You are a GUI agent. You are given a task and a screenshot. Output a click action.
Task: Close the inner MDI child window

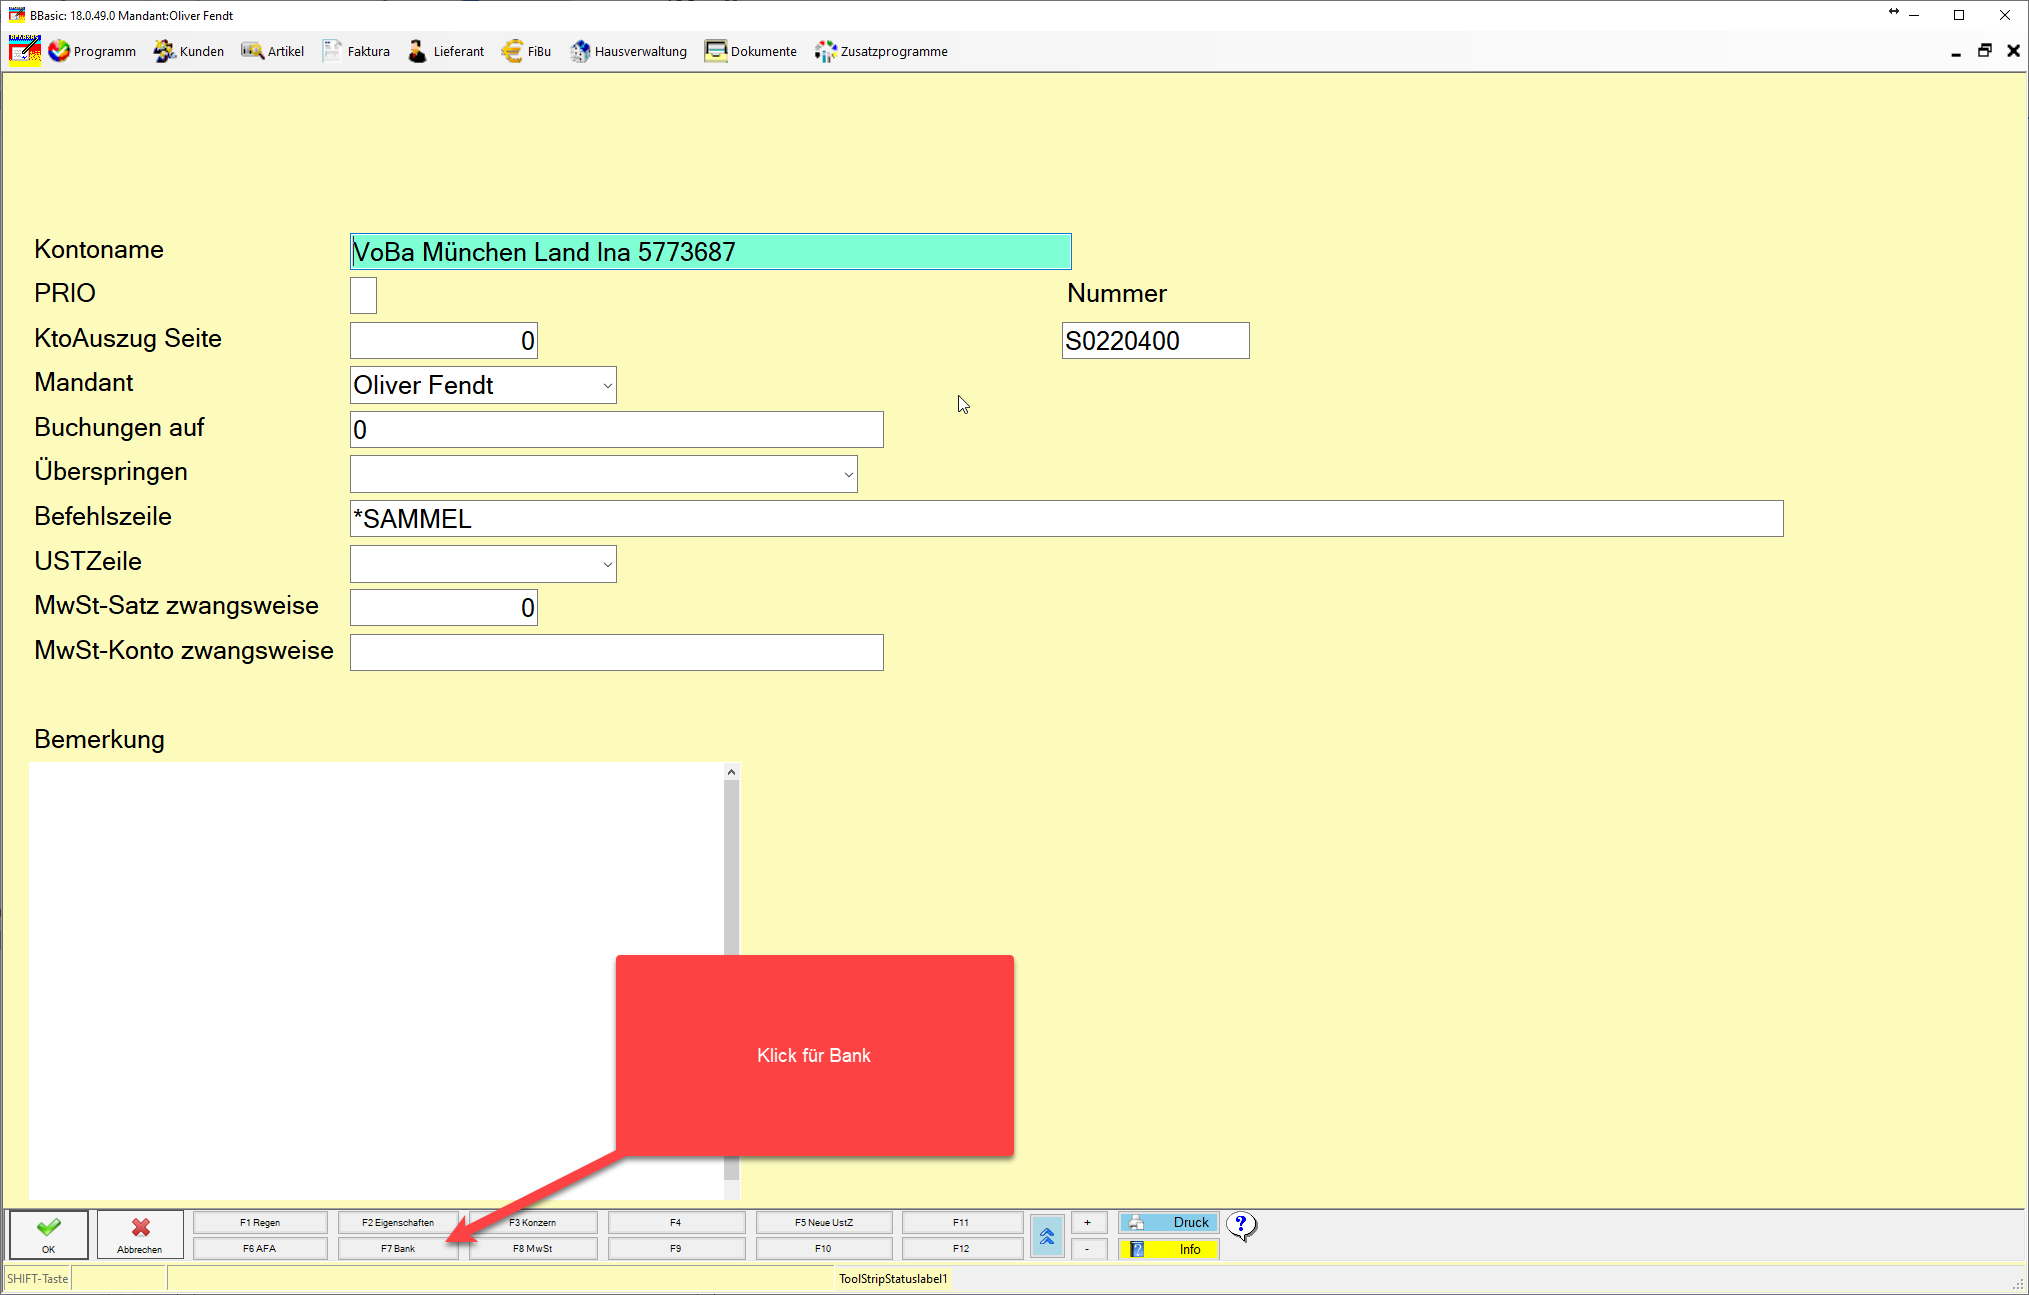[x=2013, y=51]
